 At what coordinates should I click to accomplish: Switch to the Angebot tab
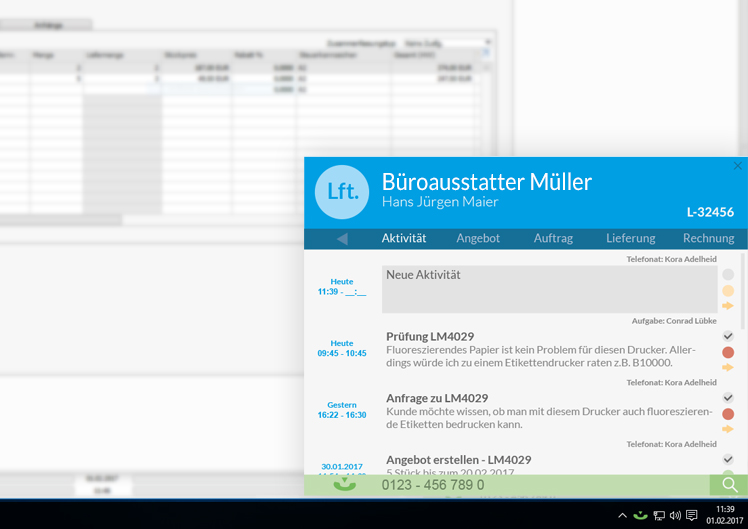[x=478, y=239]
